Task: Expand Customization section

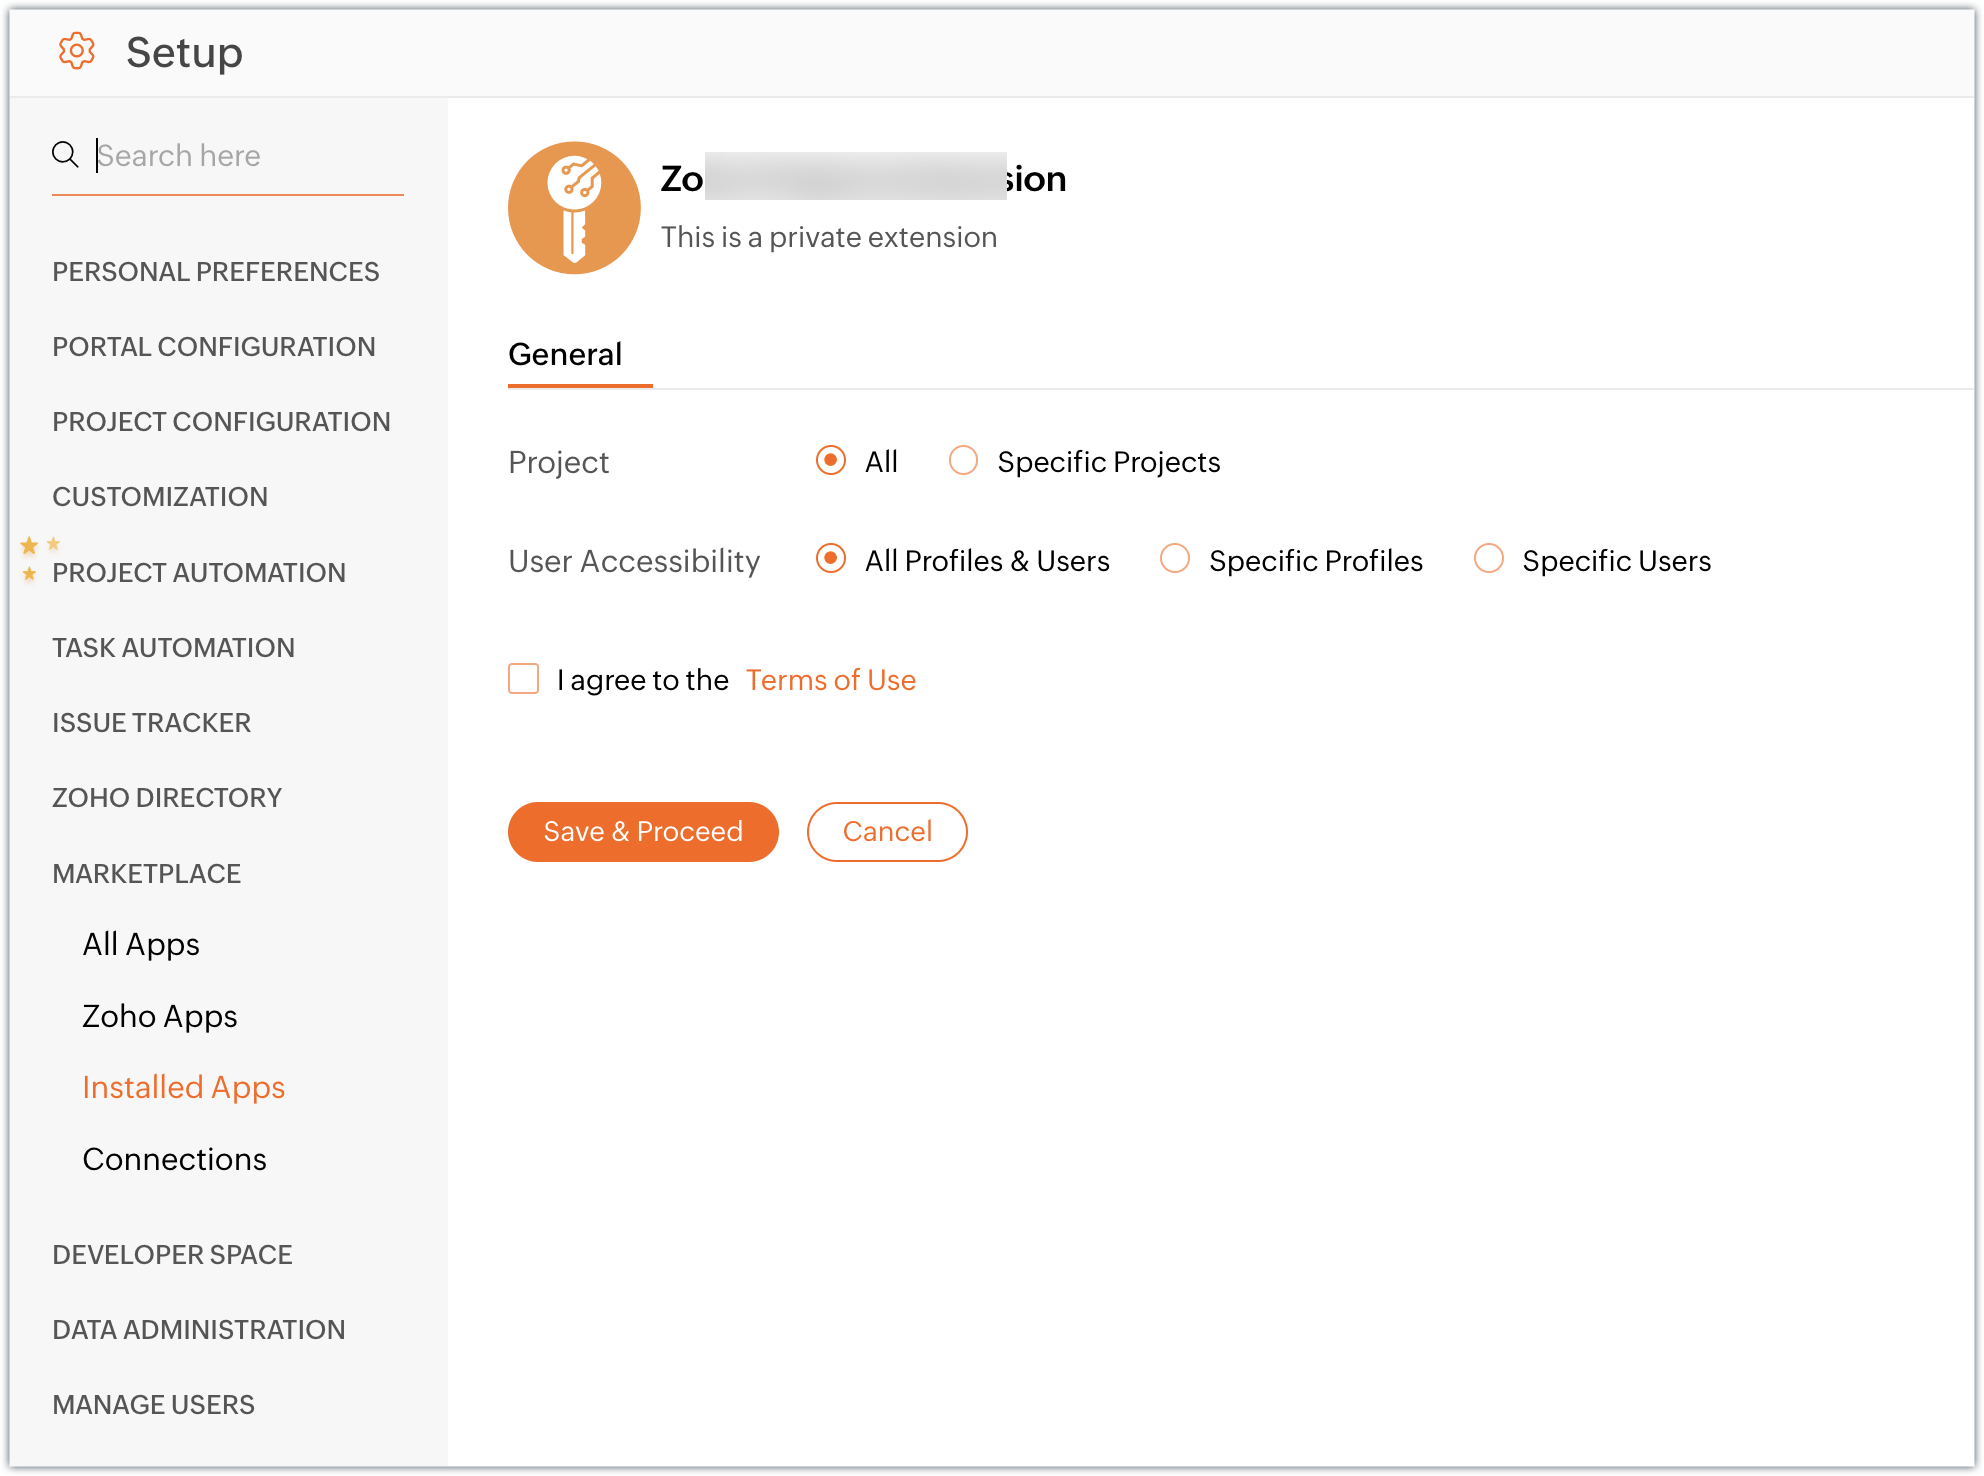Action: pos(160,497)
